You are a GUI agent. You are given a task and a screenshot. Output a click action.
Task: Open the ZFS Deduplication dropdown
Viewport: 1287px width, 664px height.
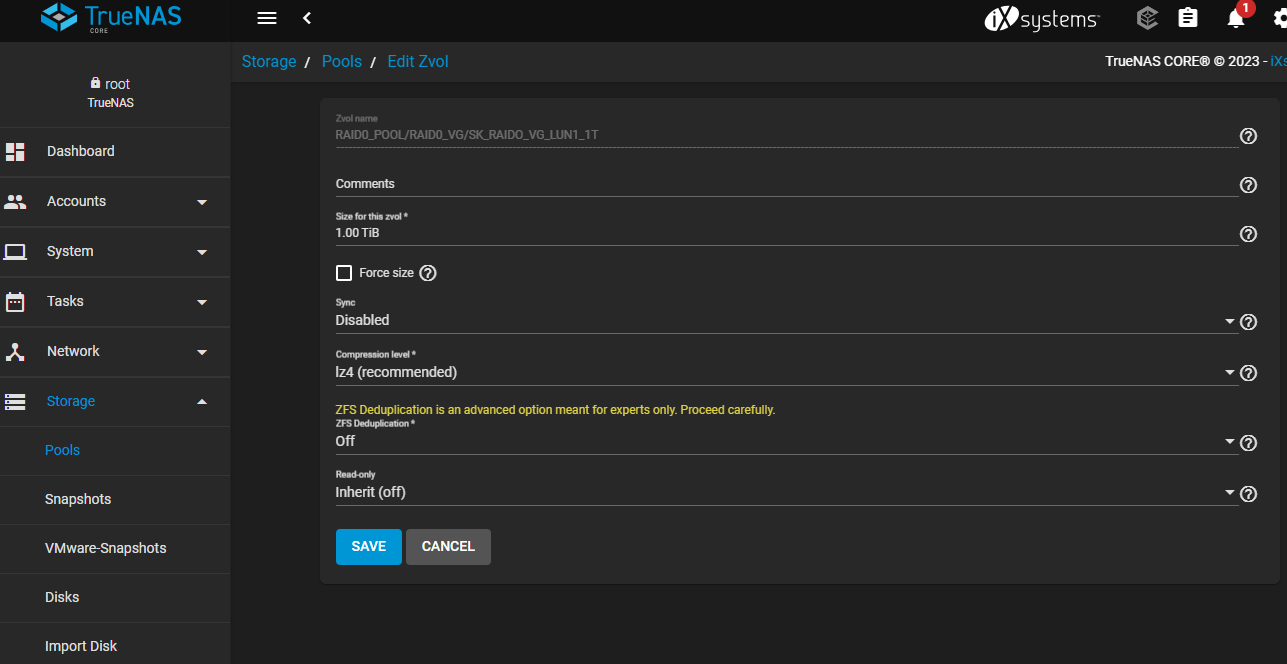point(786,441)
